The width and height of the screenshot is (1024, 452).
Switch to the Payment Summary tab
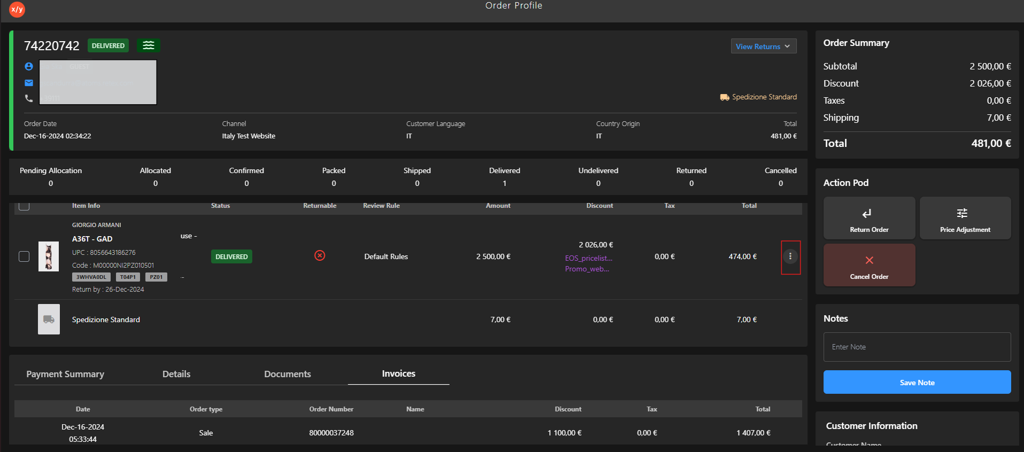[x=65, y=374]
